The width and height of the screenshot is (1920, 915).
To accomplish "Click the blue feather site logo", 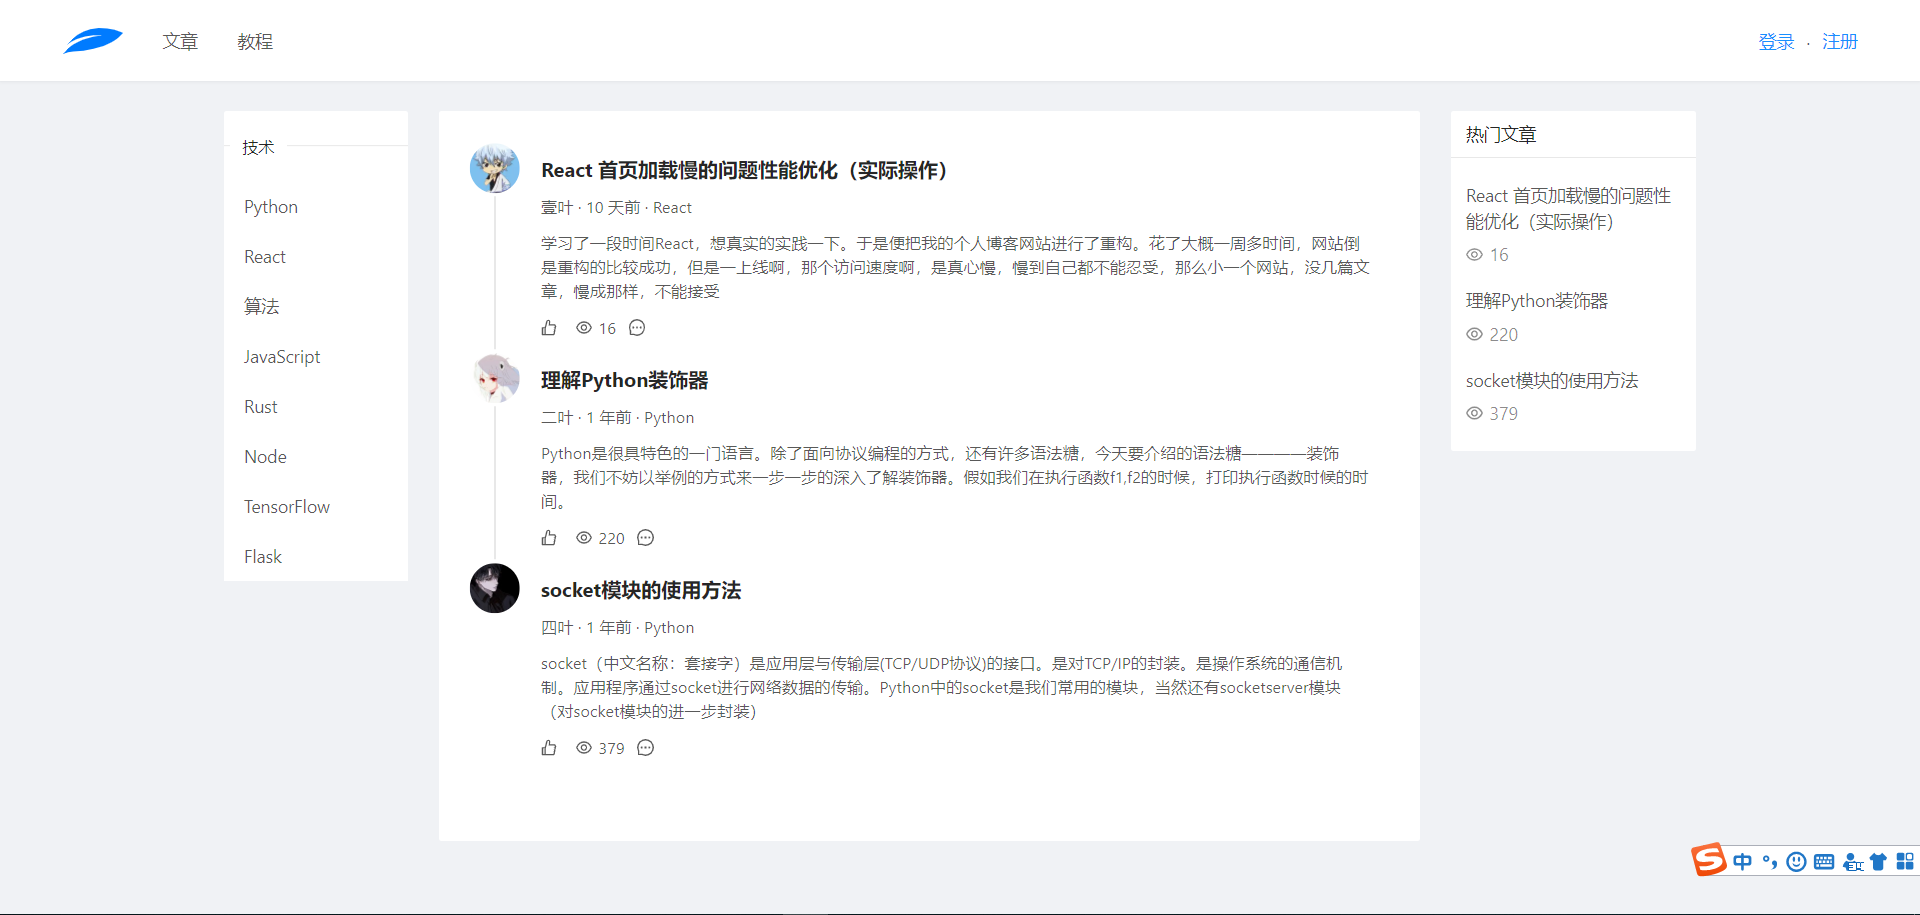I will 92,41.
